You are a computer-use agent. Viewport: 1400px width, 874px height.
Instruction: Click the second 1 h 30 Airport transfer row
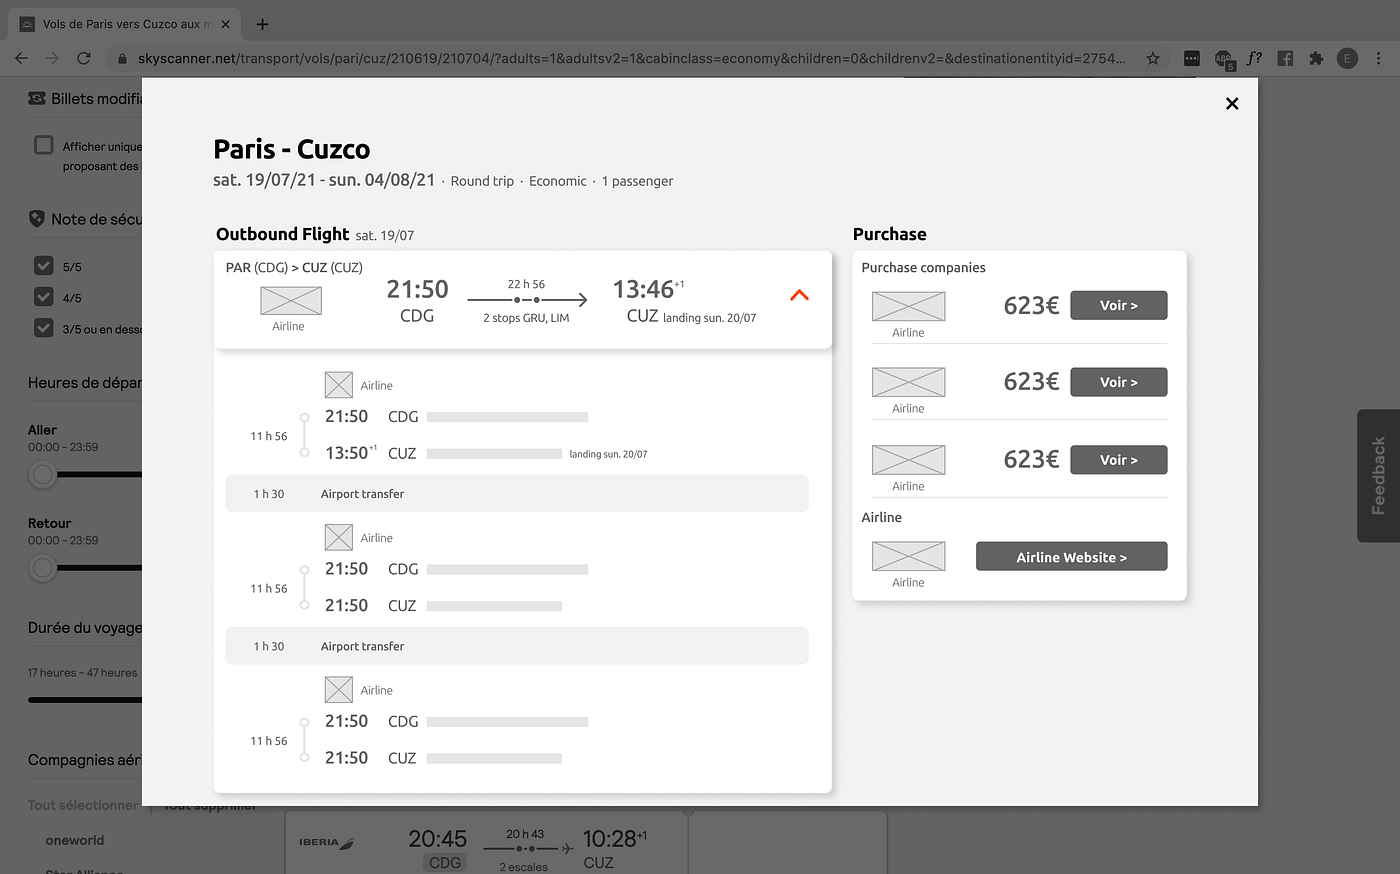[517, 646]
